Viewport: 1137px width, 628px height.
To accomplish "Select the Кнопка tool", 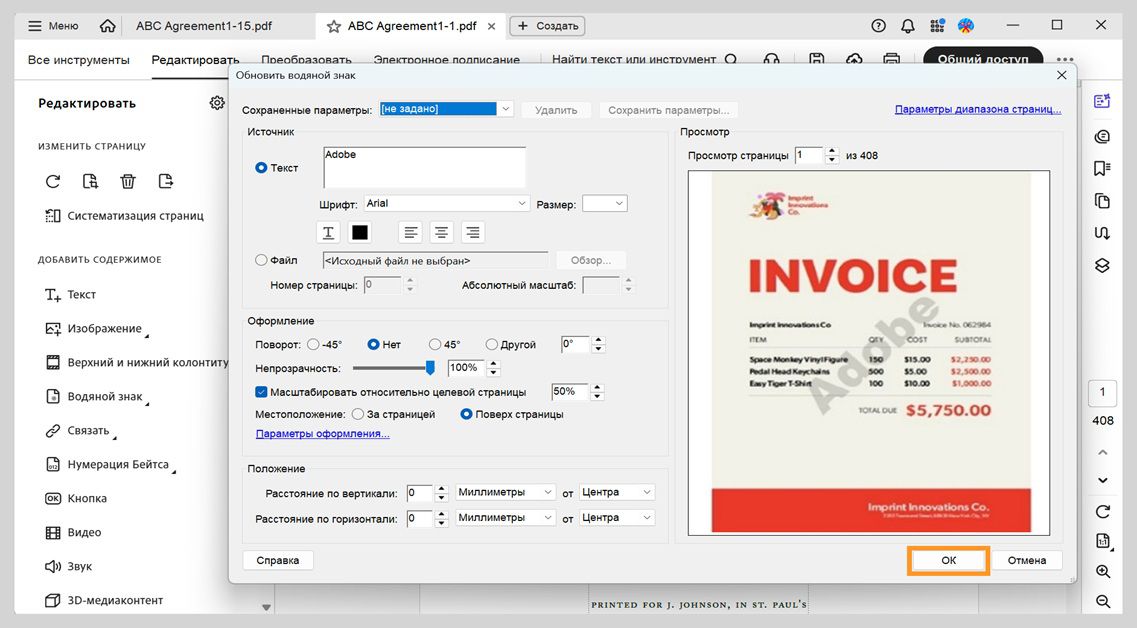I will (x=75, y=498).
